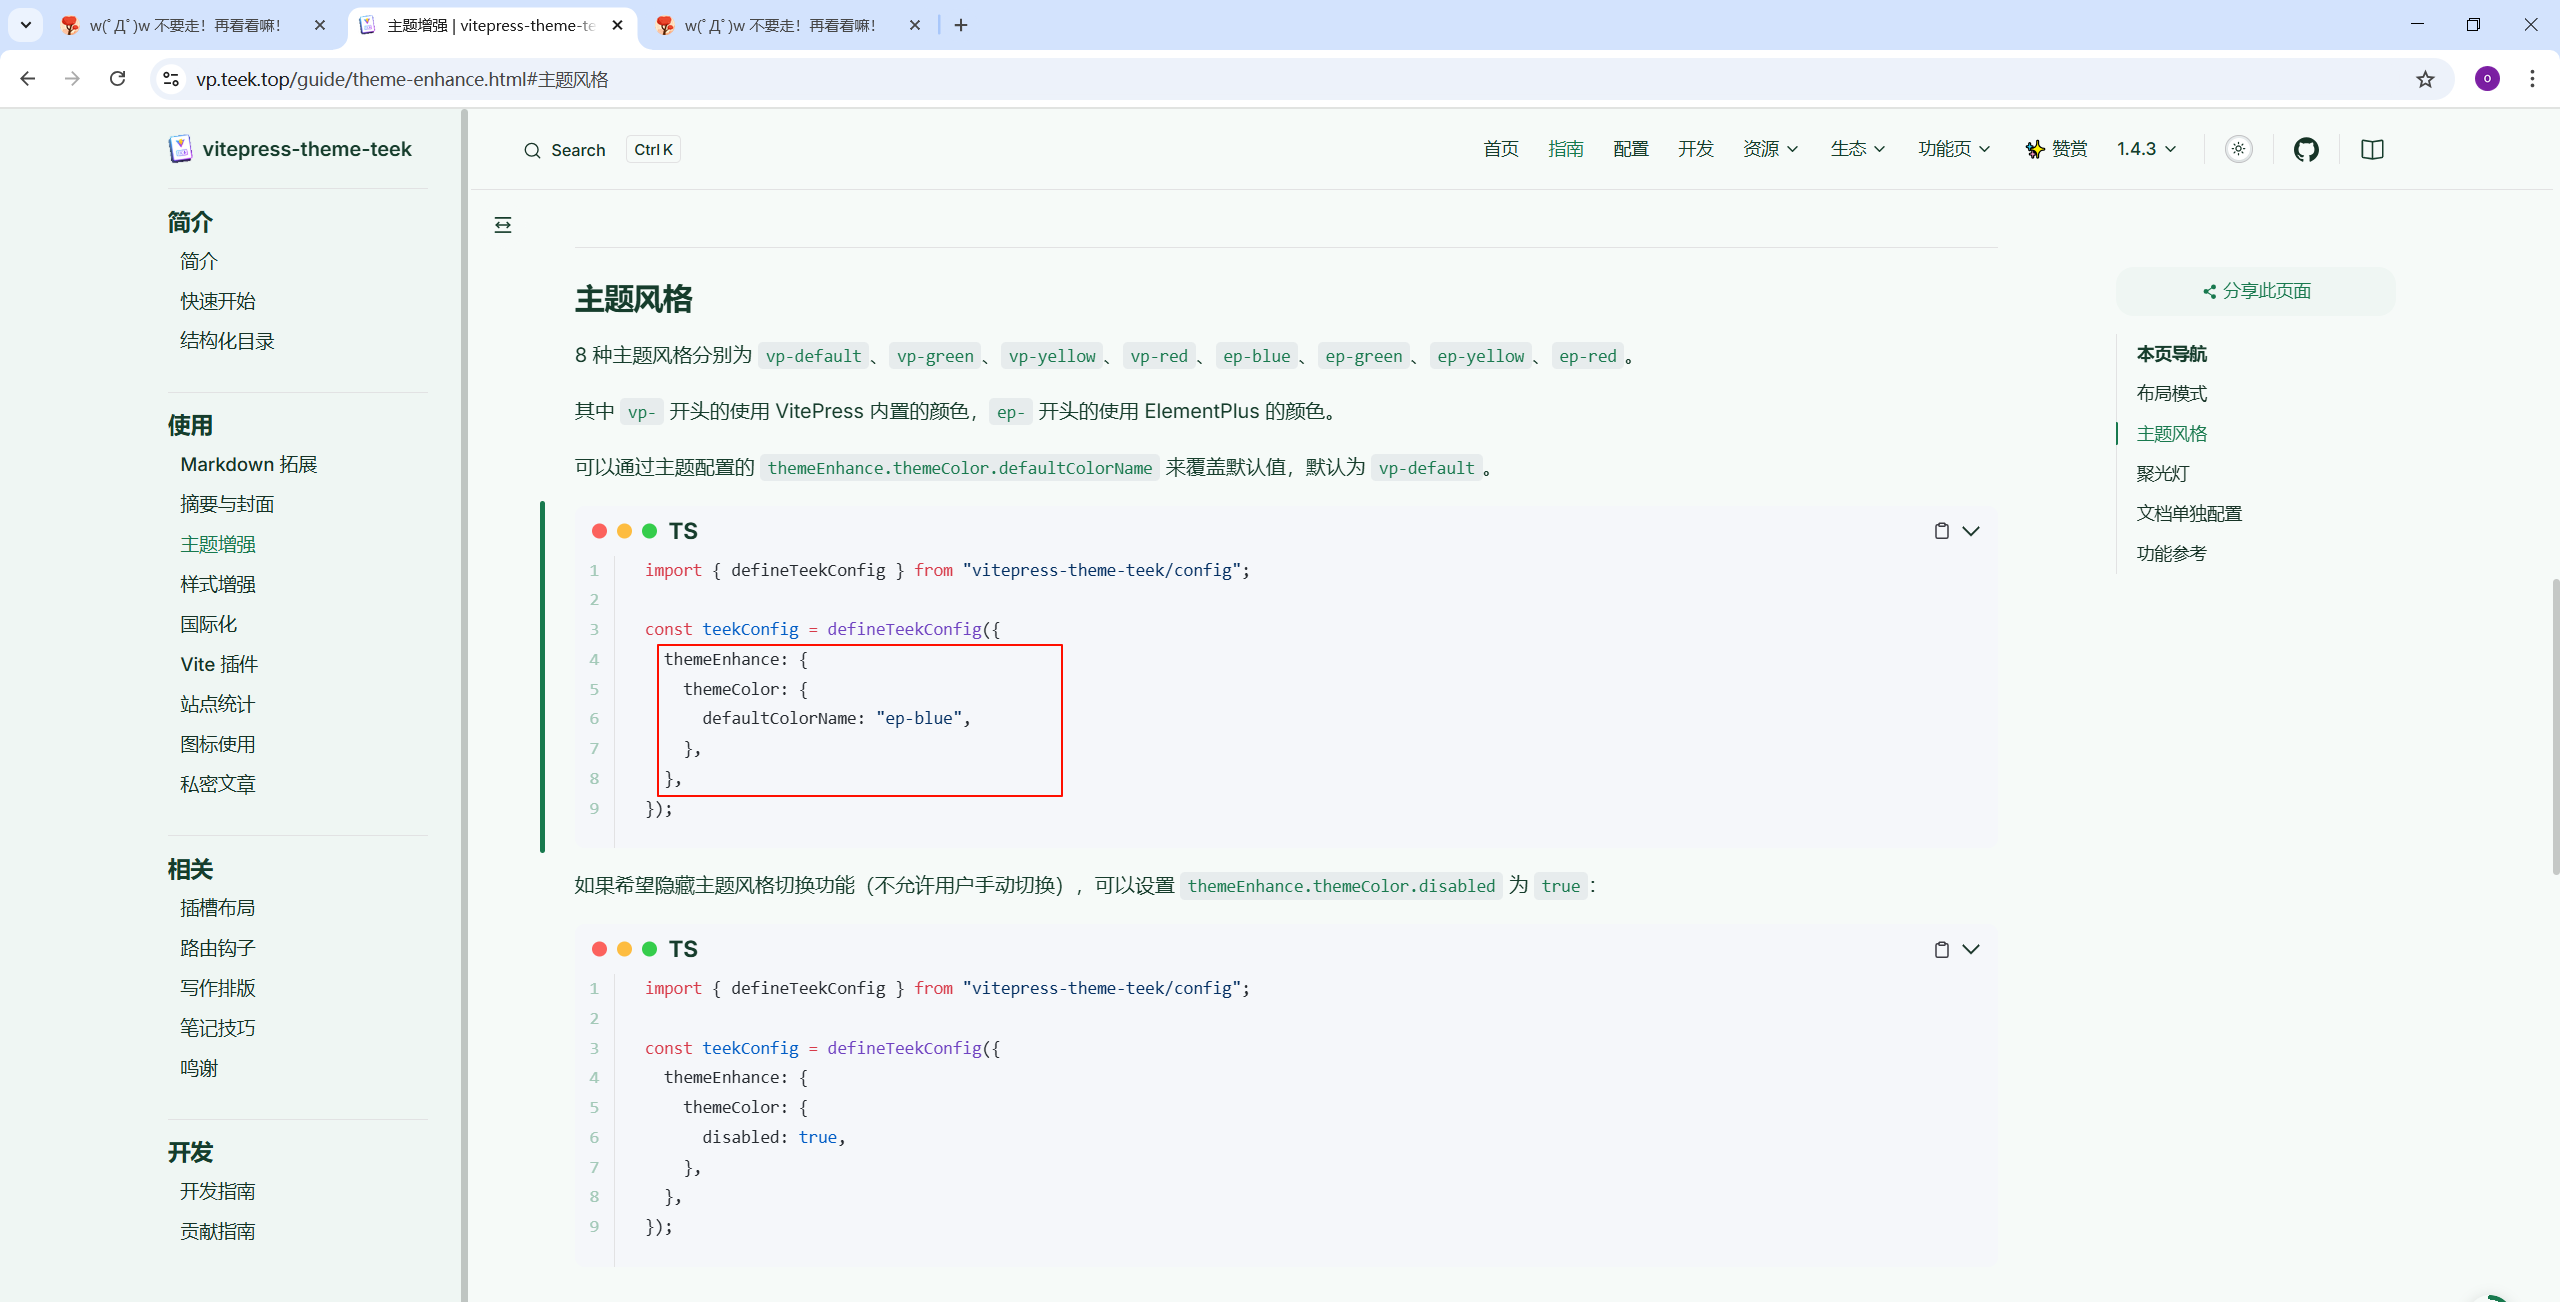
Task: Jump to 布局模式 in page outline
Action: point(2171,394)
